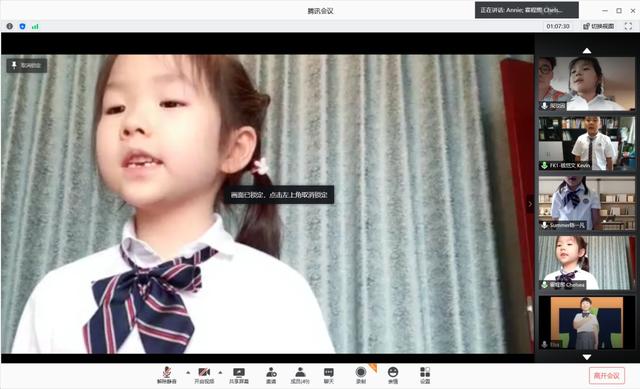Select Kevin's video thumbnail
The height and width of the screenshot is (389, 640).
[x=587, y=143]
